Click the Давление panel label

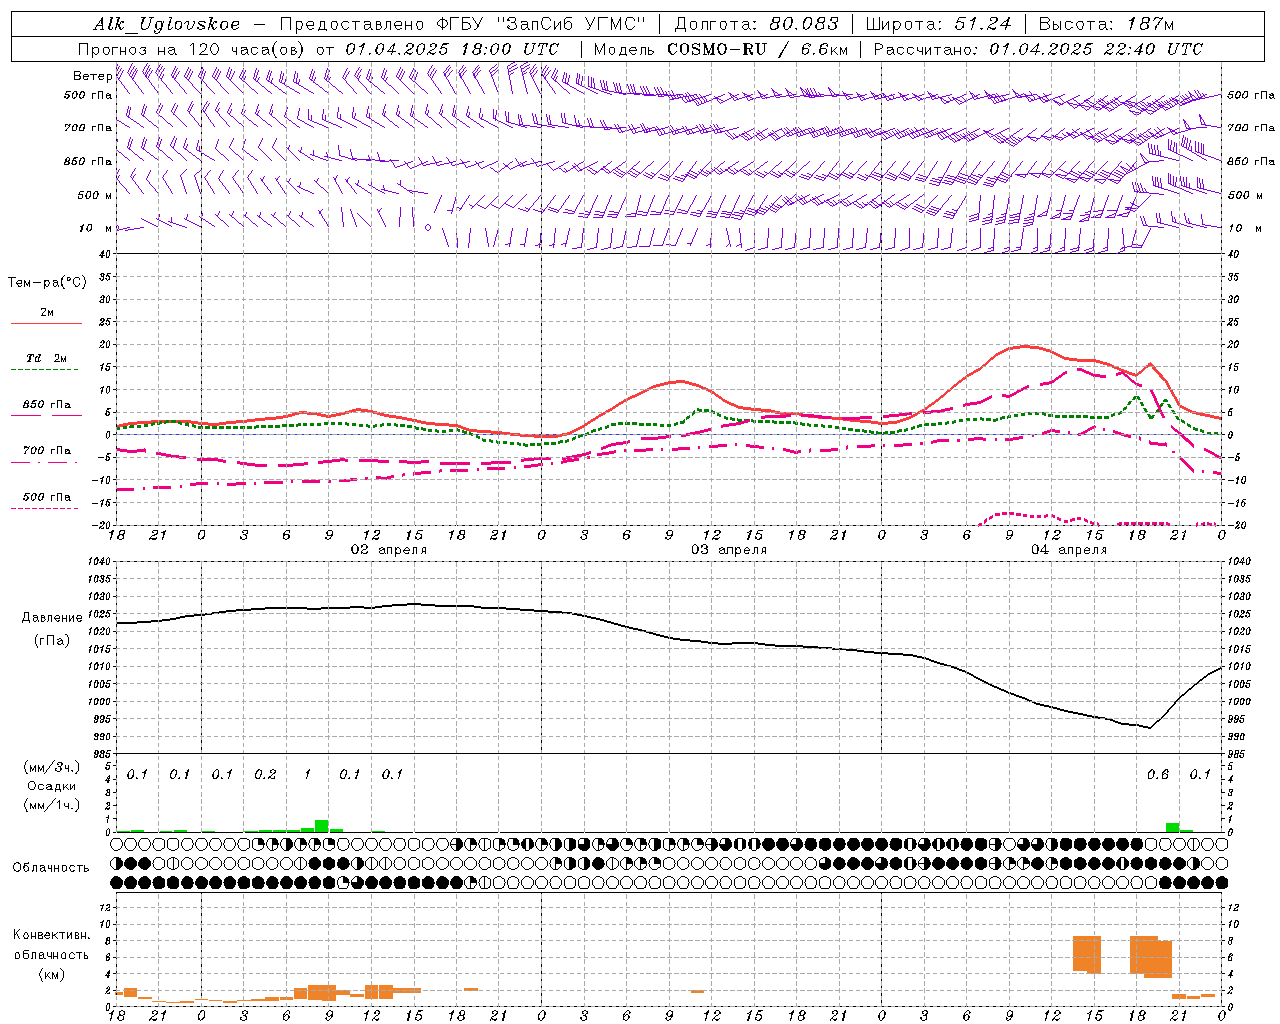pos(52,618)
